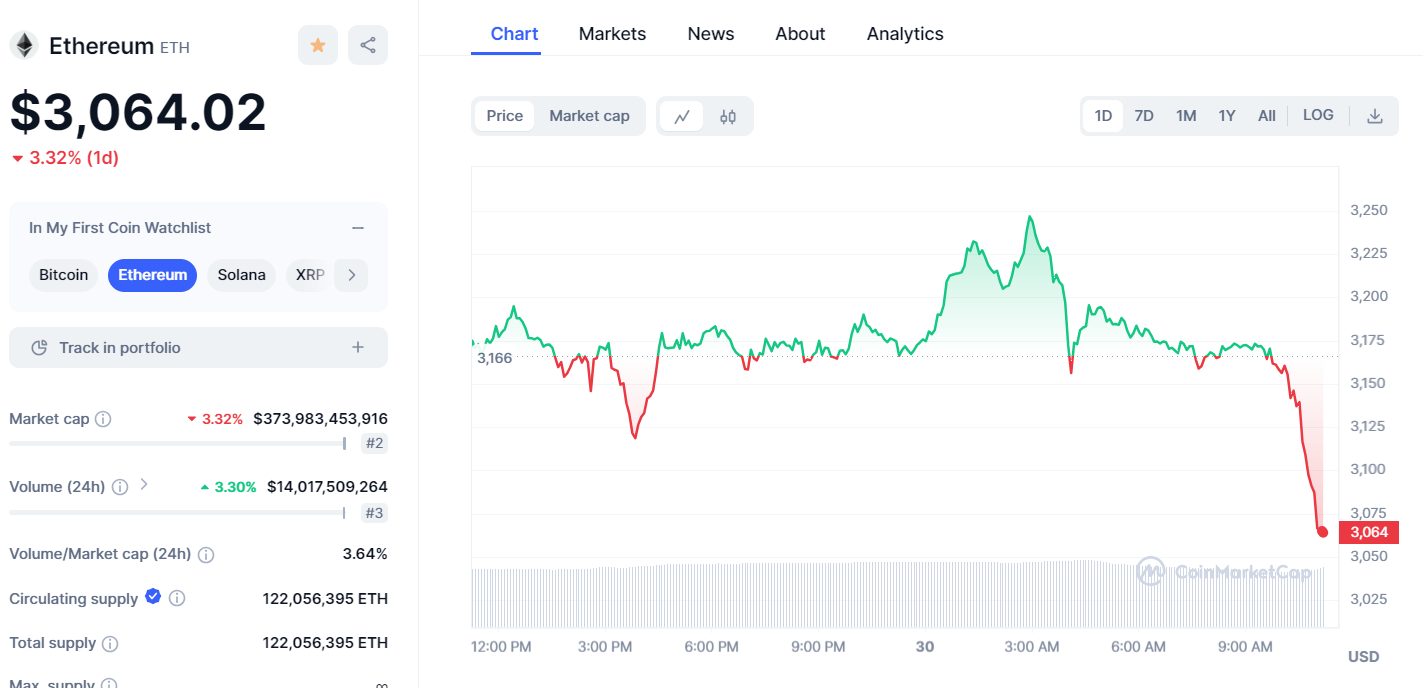
Task: Open the Analytics tab
Action: click(x=905, y=34)
